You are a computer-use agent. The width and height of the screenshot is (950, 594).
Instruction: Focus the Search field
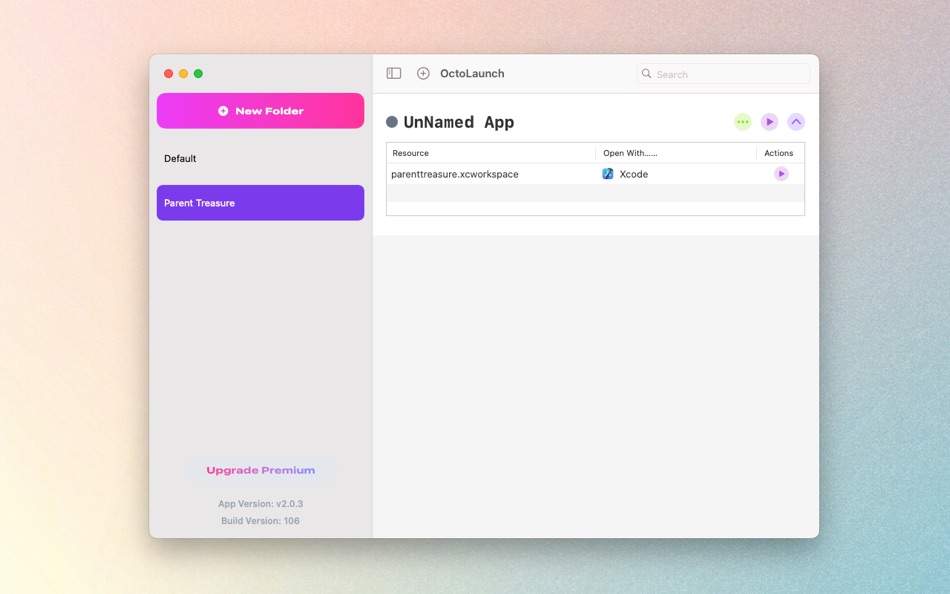pos(723,74)
